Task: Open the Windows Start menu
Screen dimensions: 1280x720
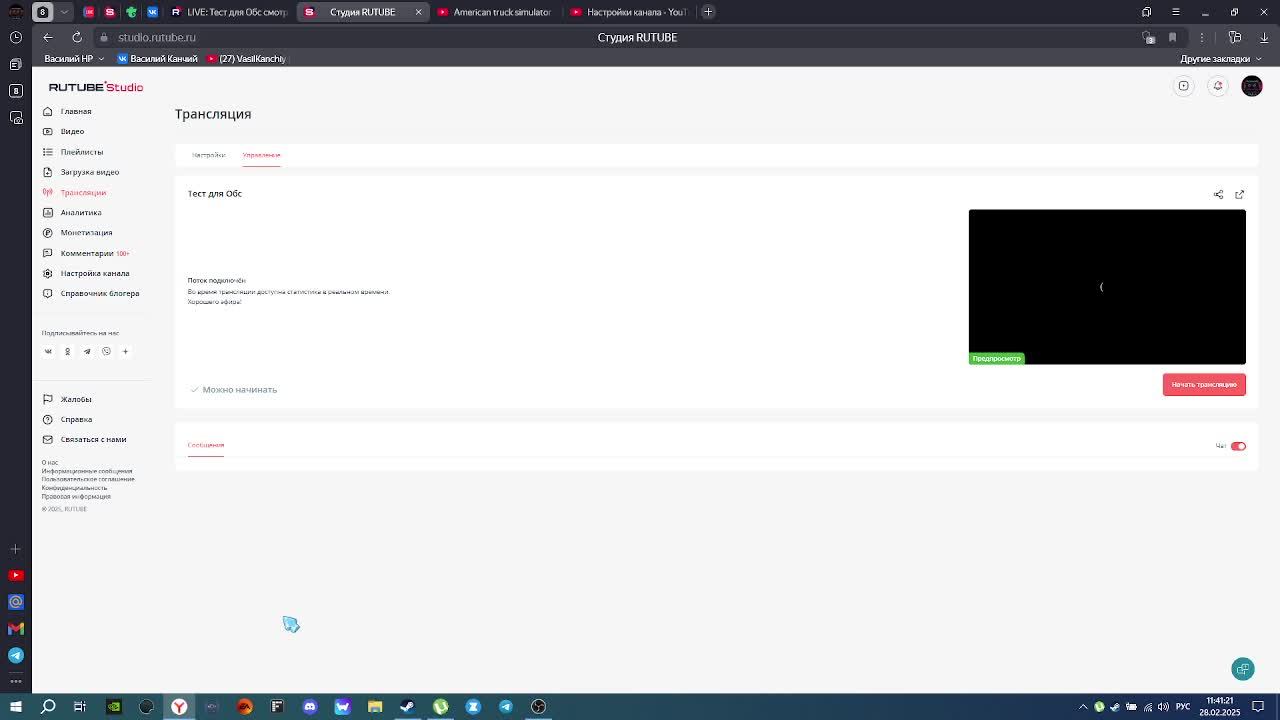Action: pos(15,707)
